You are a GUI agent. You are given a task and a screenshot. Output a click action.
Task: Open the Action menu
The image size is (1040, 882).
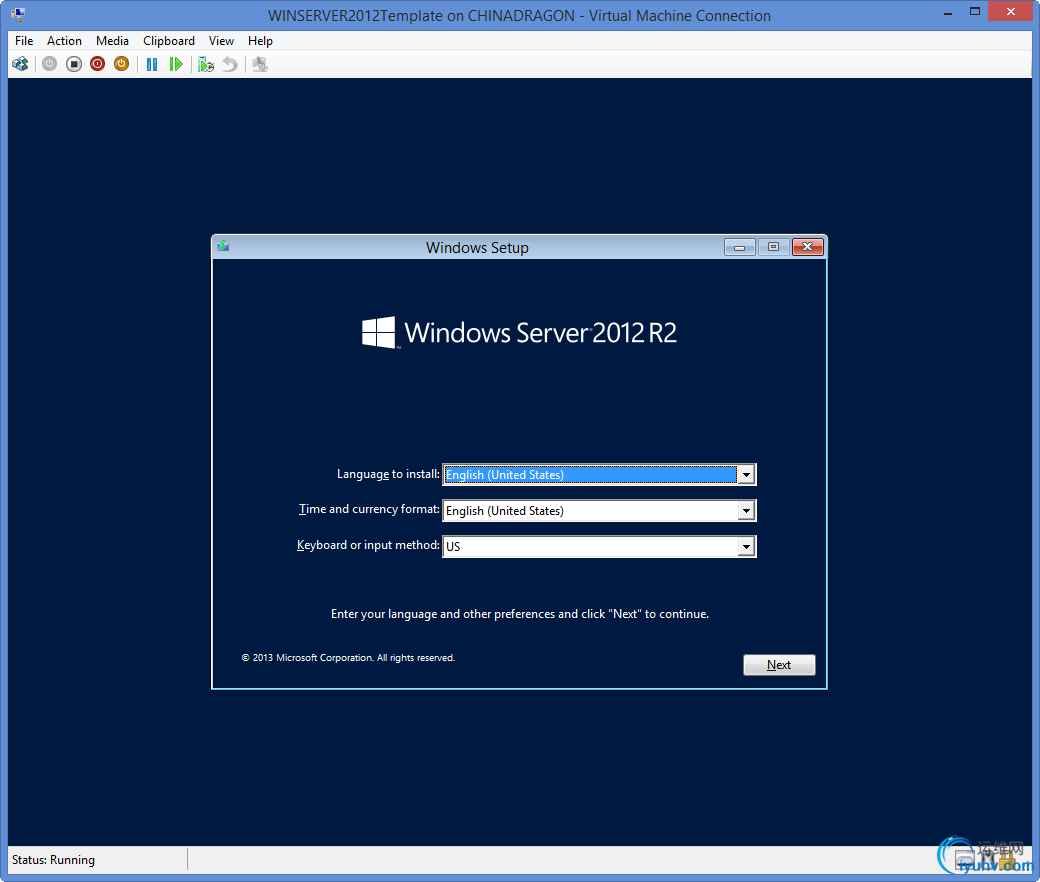[64, 41]
